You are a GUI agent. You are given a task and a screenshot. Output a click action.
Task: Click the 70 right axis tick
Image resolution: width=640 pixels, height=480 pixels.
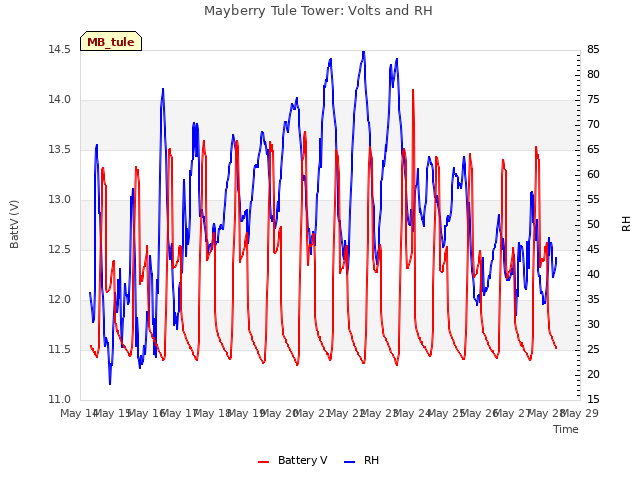click(x=593, y=124)
